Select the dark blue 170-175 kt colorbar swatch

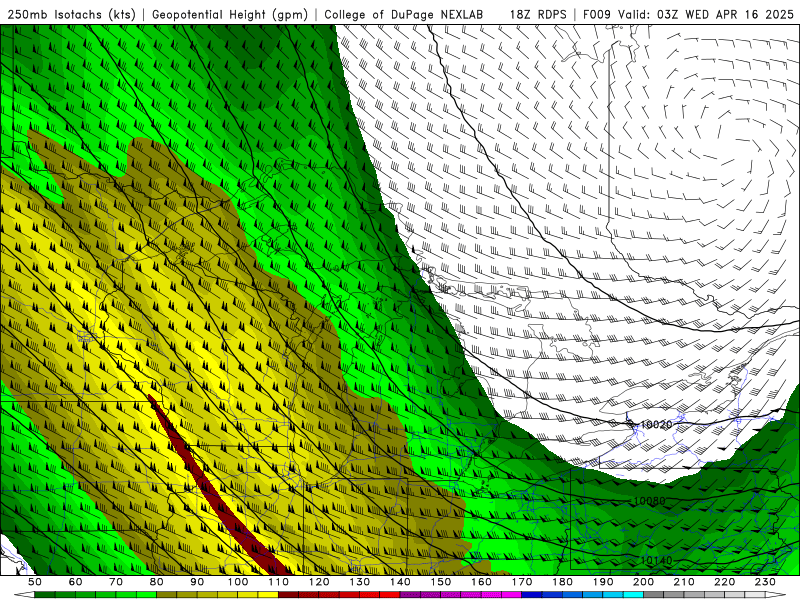point(532,595)
